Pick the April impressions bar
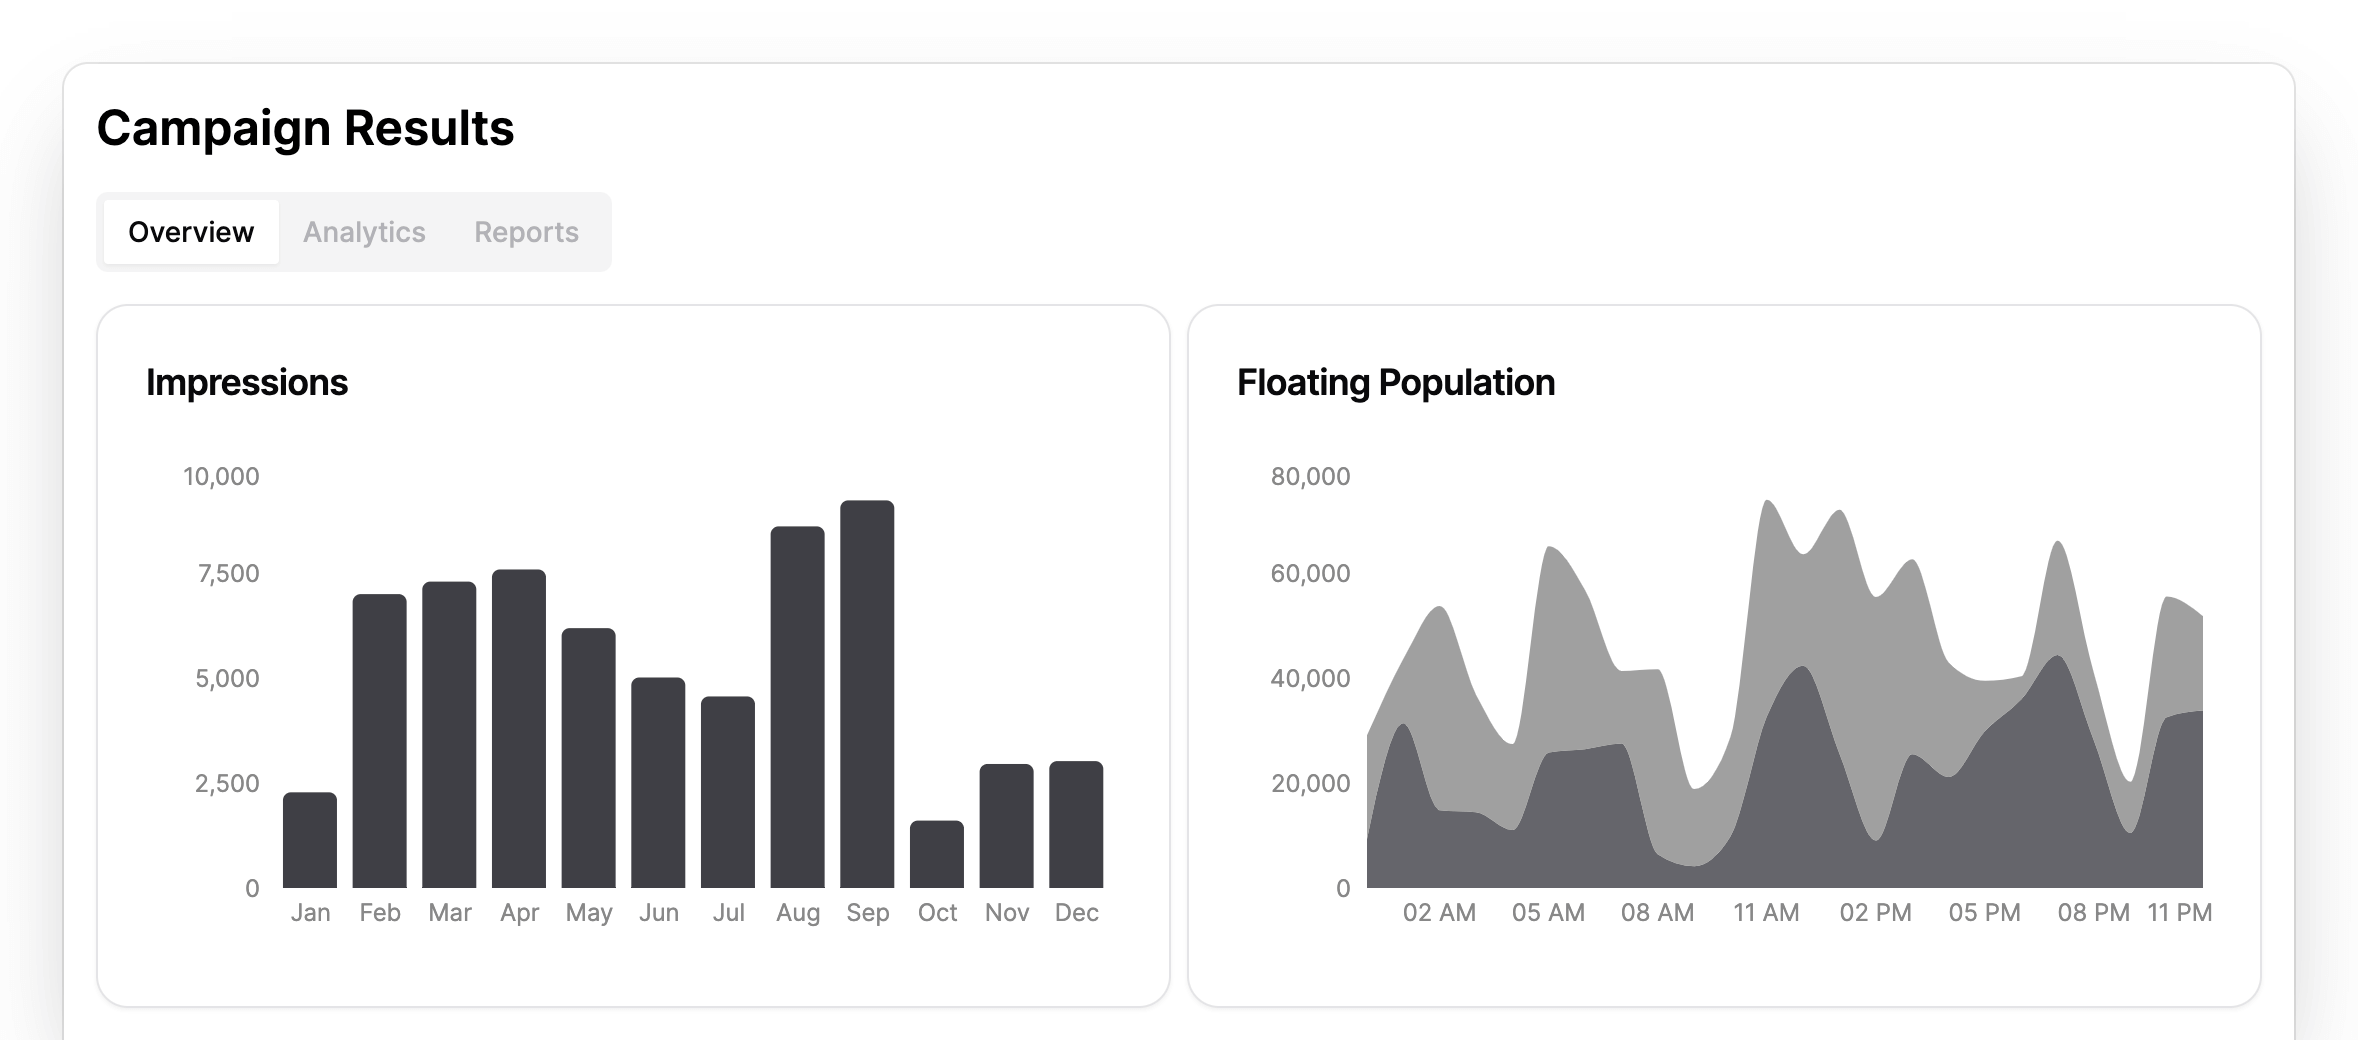 tap(519, 729)
